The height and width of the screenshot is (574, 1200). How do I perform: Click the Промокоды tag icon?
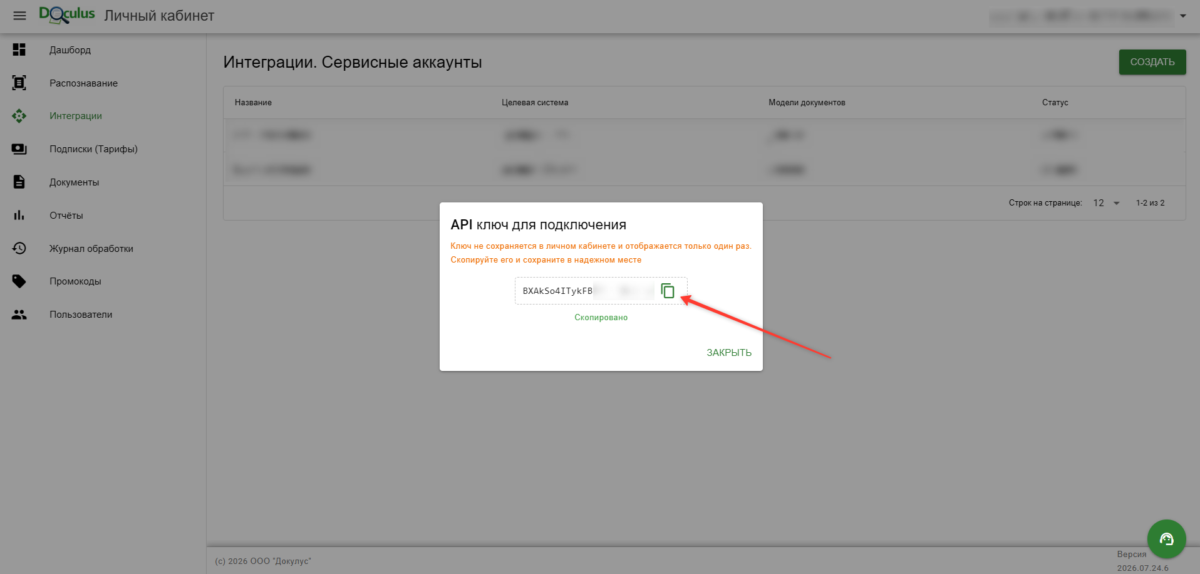[19, 281]
